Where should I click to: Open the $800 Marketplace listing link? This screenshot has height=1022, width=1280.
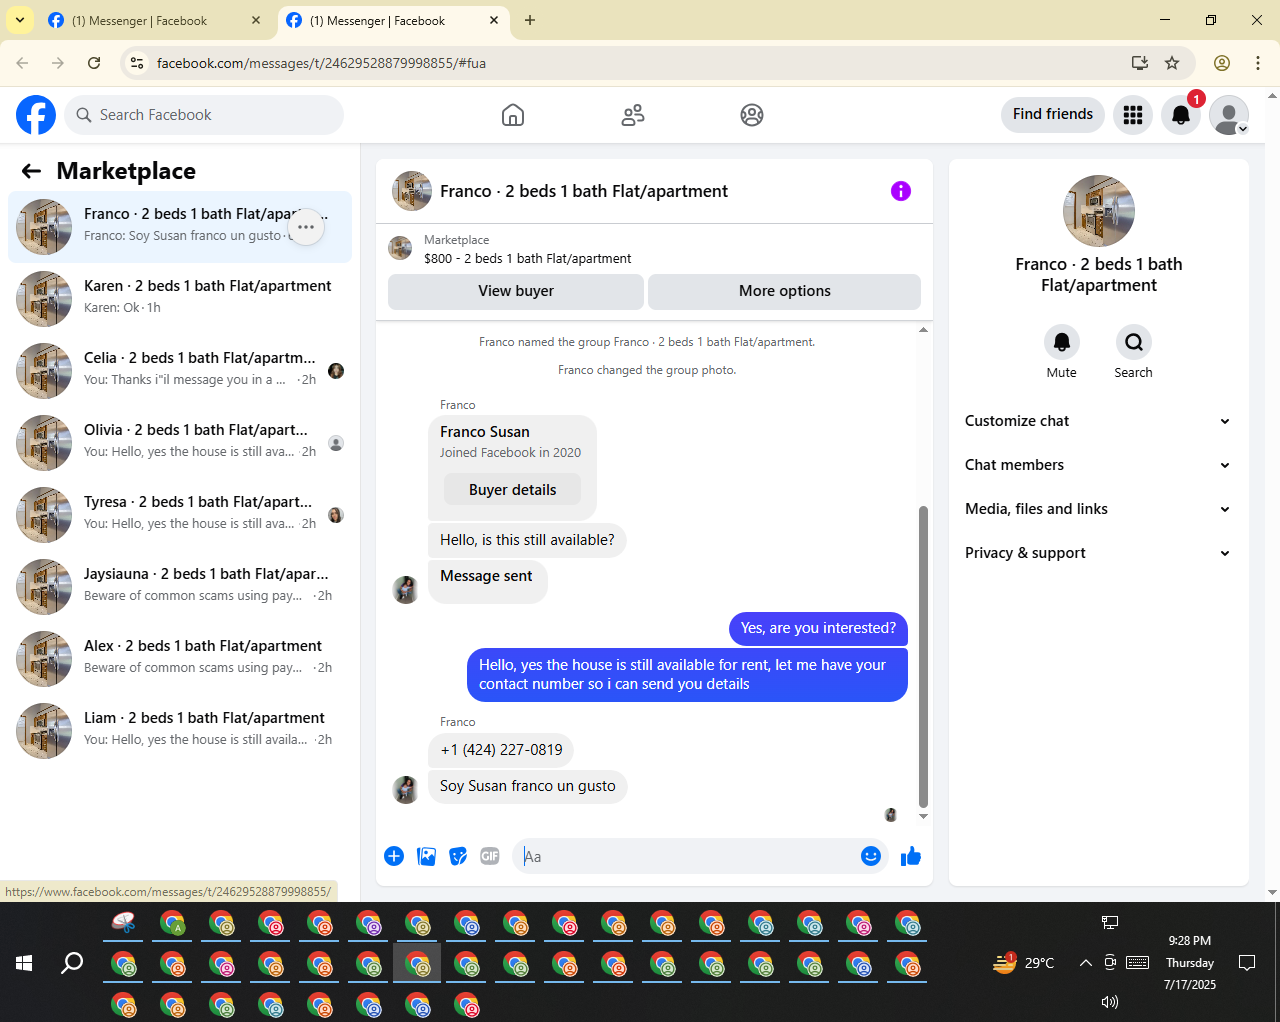pos(527,258)
